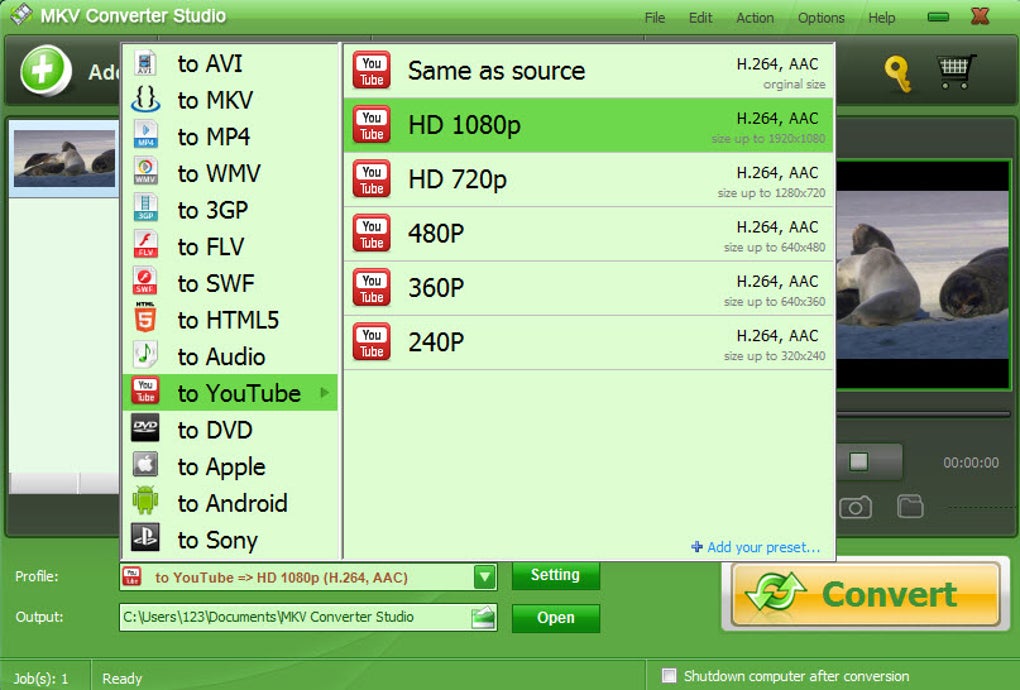Viewport: 1020px width, 690px height.
Task: Click the YouTube icon beside Same as source
Action: 372,70
